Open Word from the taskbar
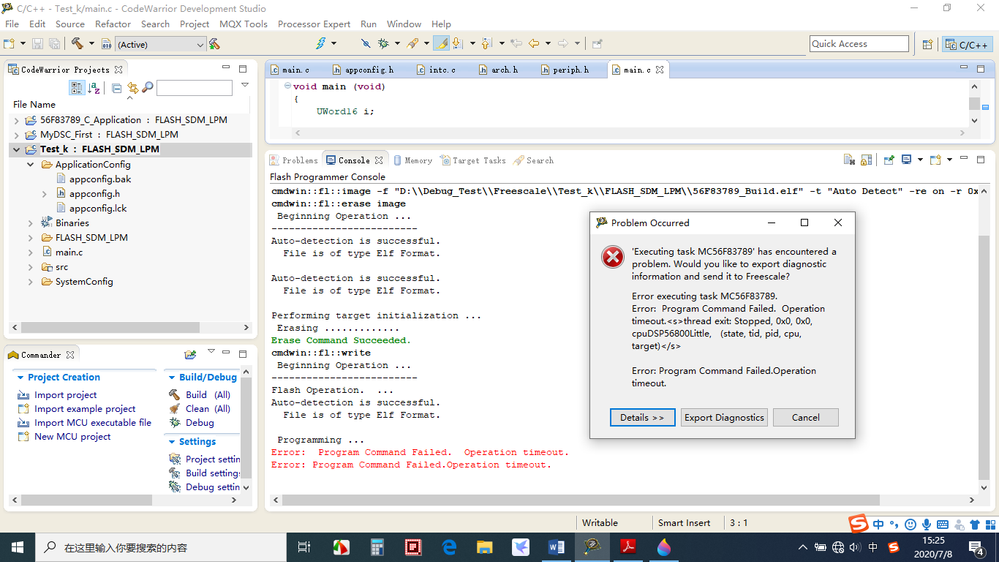Image resolution: width=999 pixels, height=562 pixels. pos(556,547)
